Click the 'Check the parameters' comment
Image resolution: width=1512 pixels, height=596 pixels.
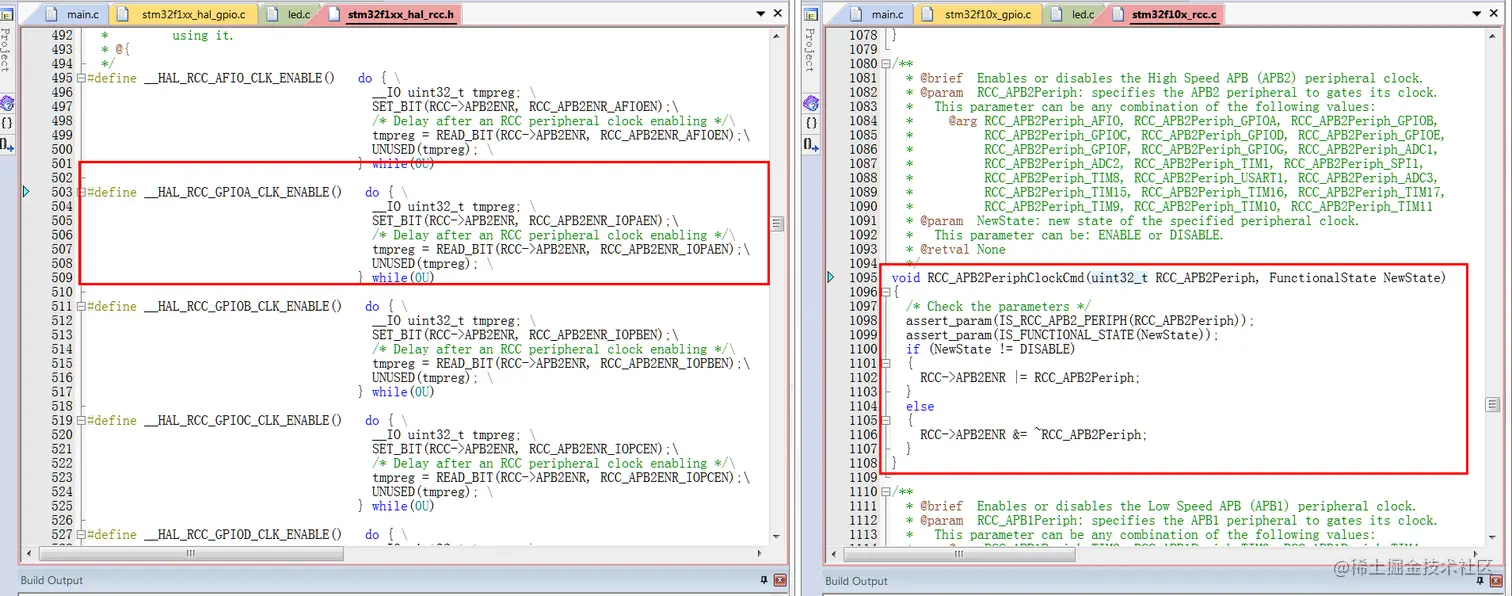pyautogui.click(x=999, y=306)
